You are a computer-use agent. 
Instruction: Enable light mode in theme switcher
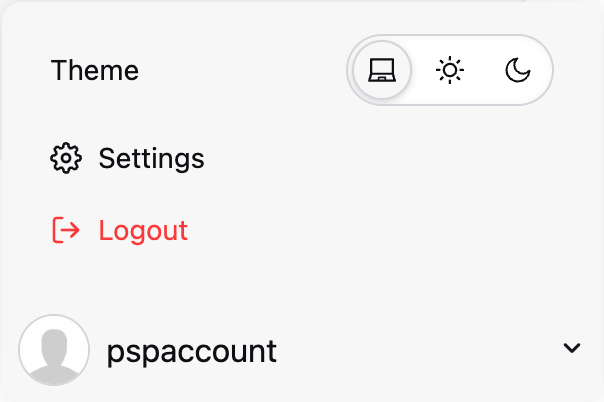[450, 70]
